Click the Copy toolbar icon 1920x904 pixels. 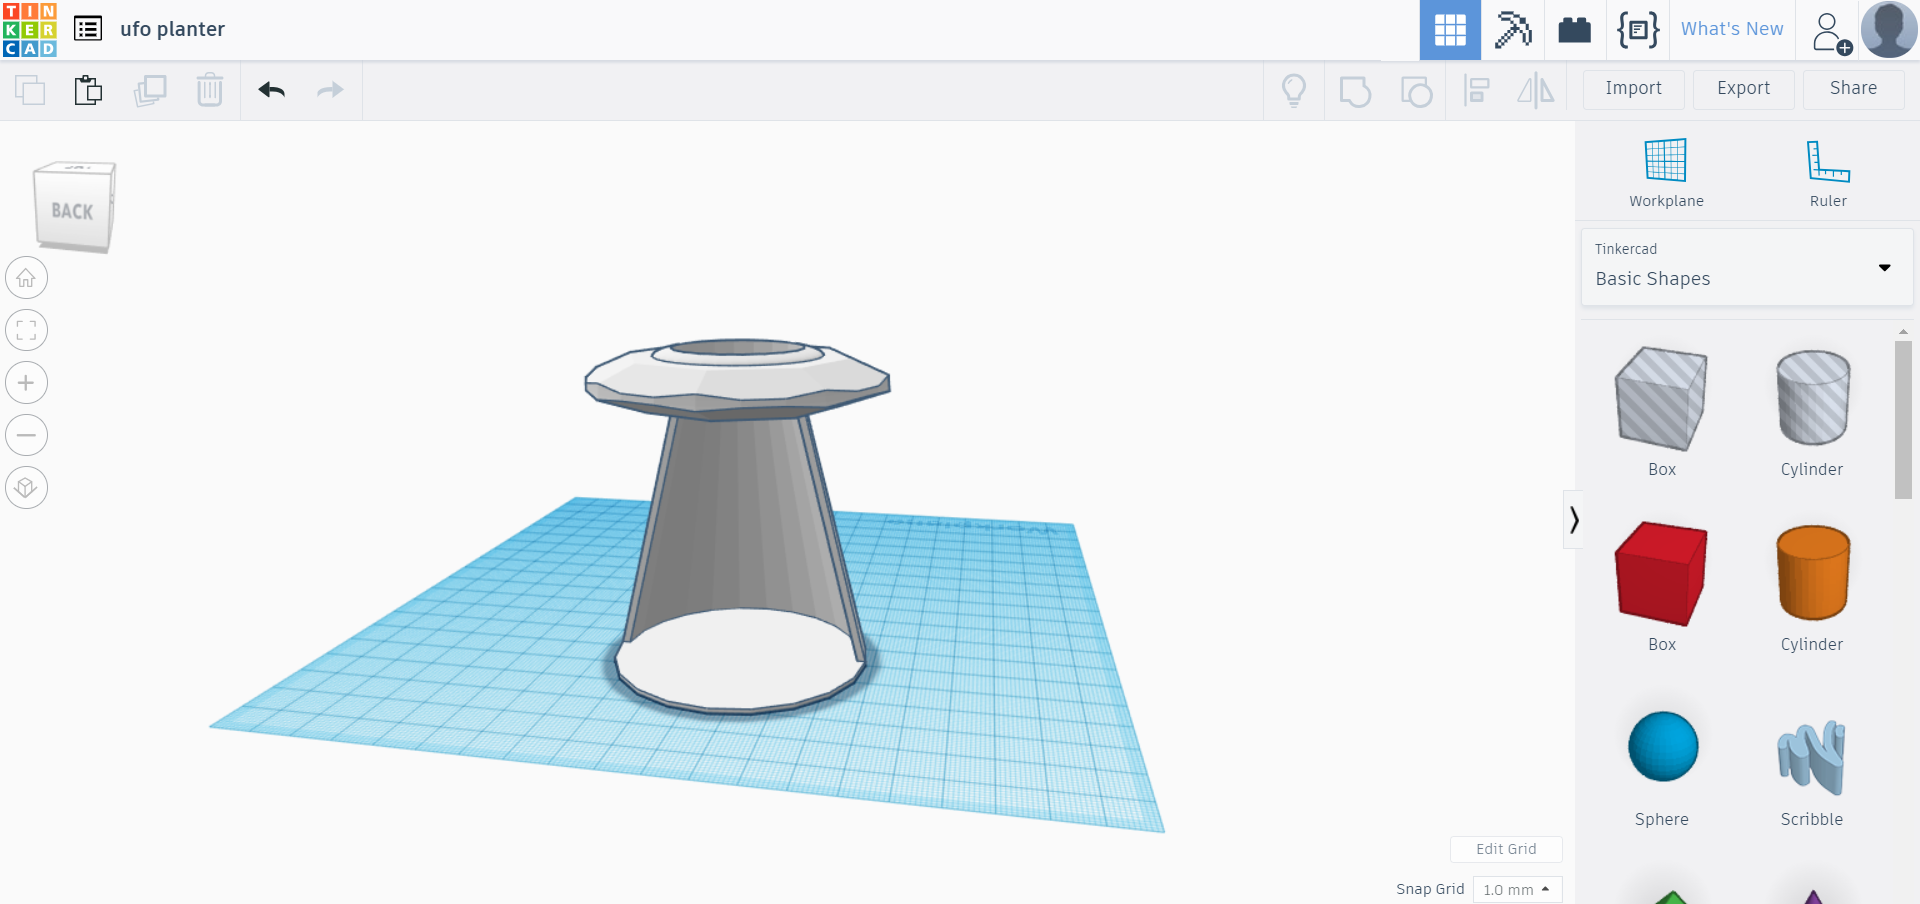click(x=30, y=90)
